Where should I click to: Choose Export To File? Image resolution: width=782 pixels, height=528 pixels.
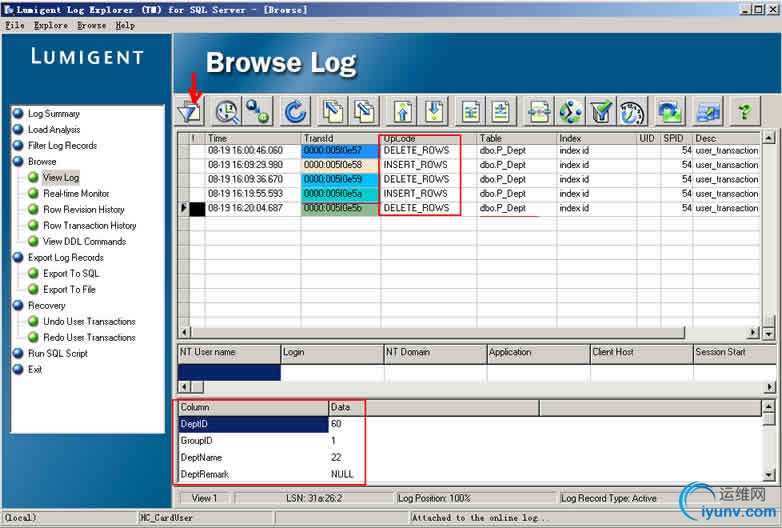tap(69, 289)
